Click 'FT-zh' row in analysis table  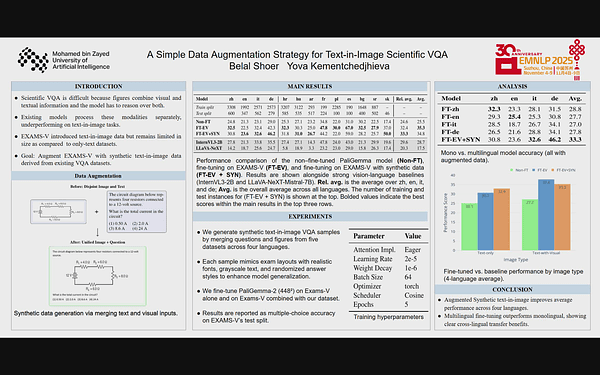click(x=512, y=109)
